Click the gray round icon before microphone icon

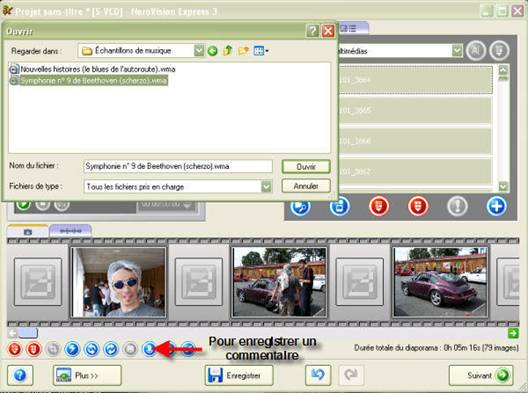point(130,349)
